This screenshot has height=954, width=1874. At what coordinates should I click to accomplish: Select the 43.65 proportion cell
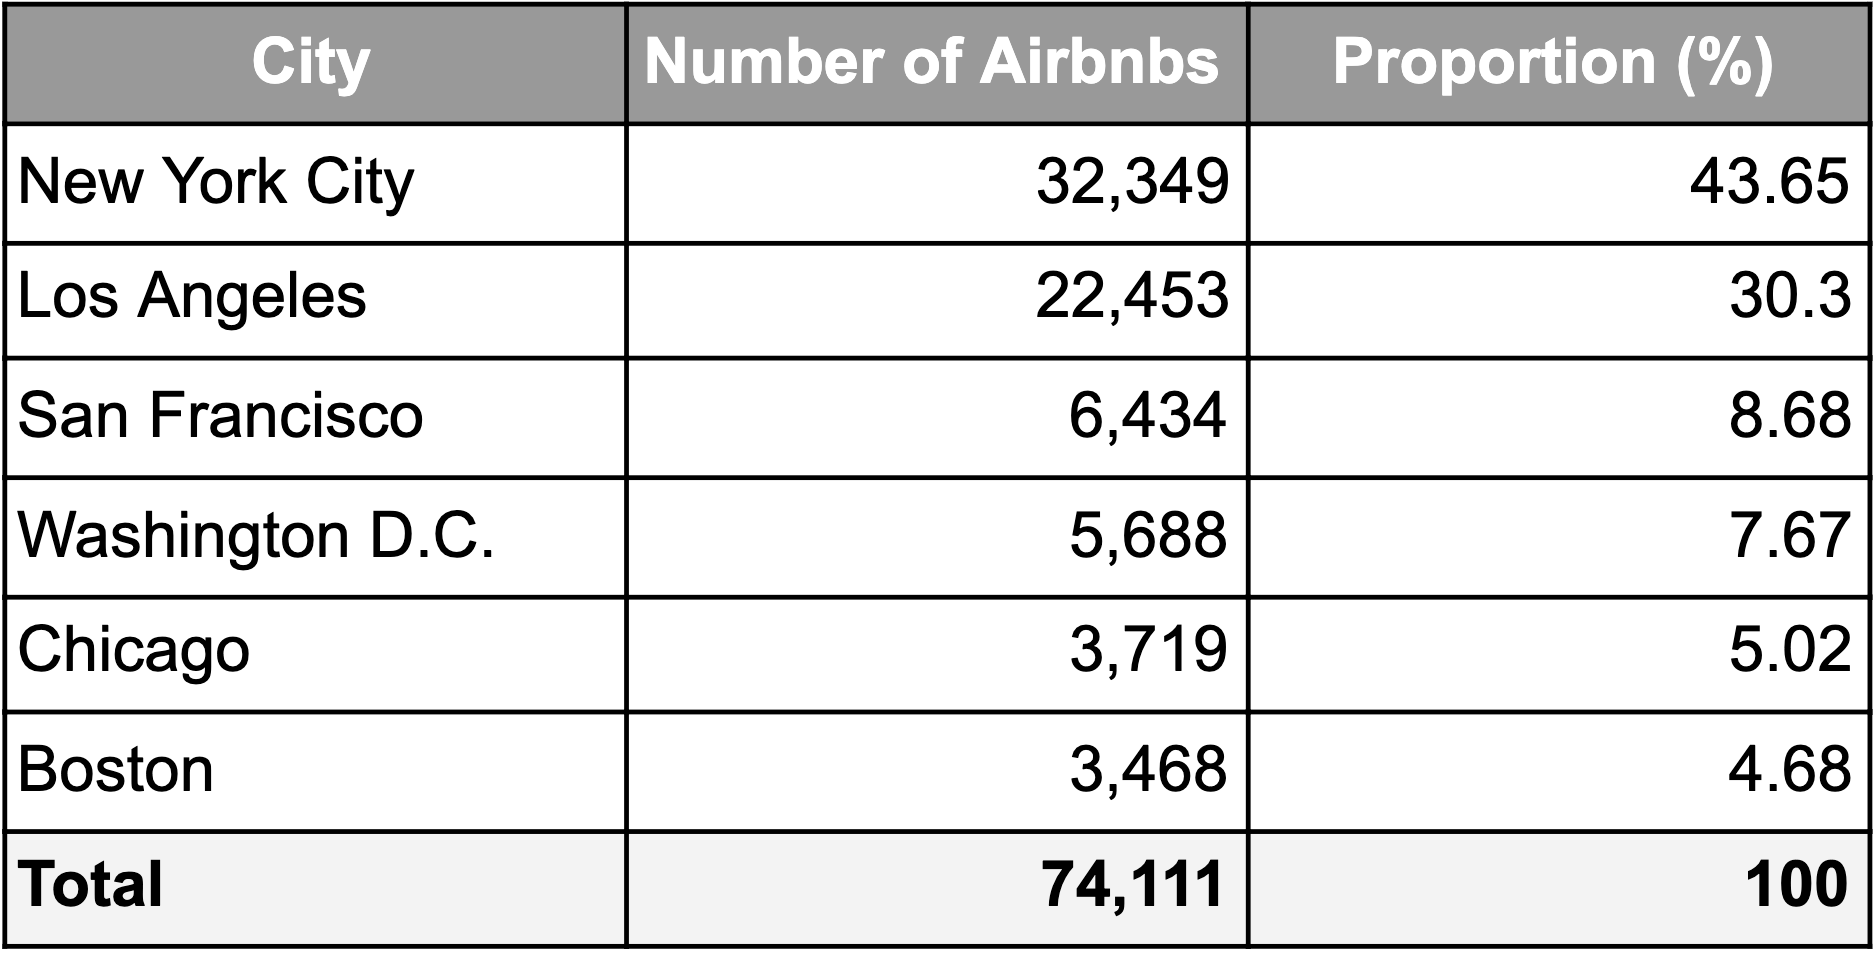click(1768, 183)
